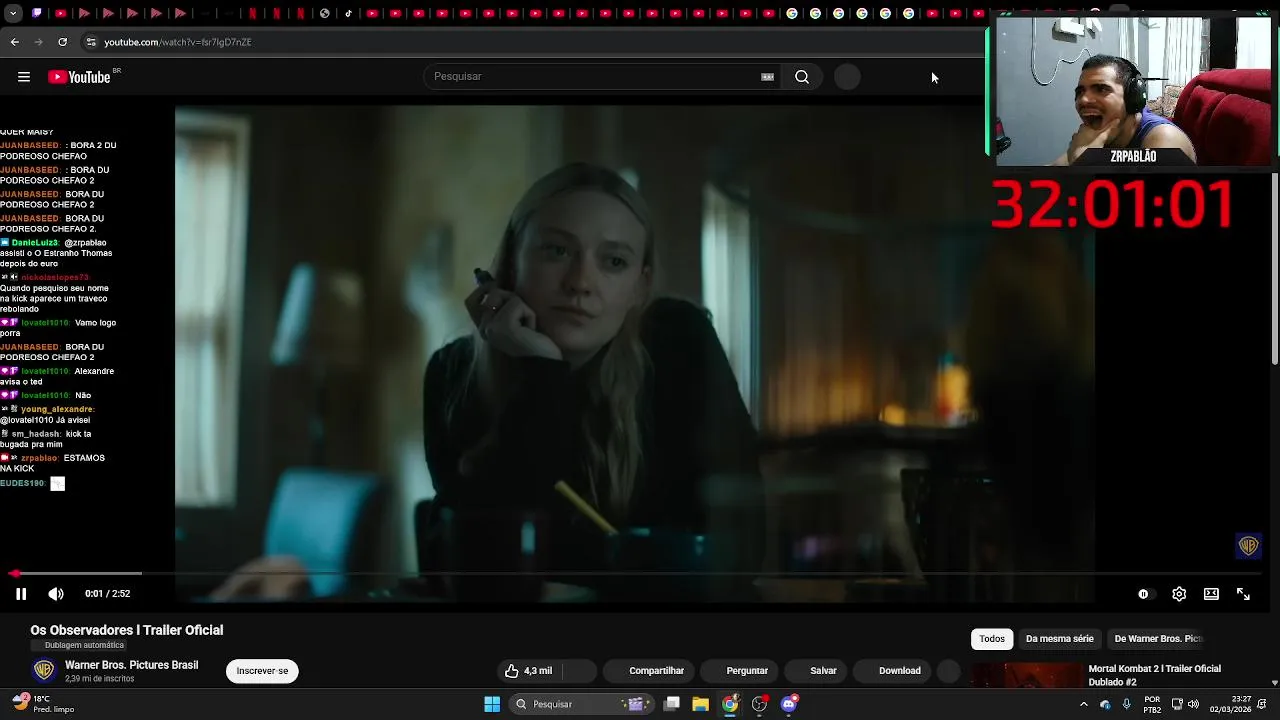The height and width of the screenshot is (720, 1280).
Task: Open the Warner Bros. channel avatar
Action: point(44,671)
